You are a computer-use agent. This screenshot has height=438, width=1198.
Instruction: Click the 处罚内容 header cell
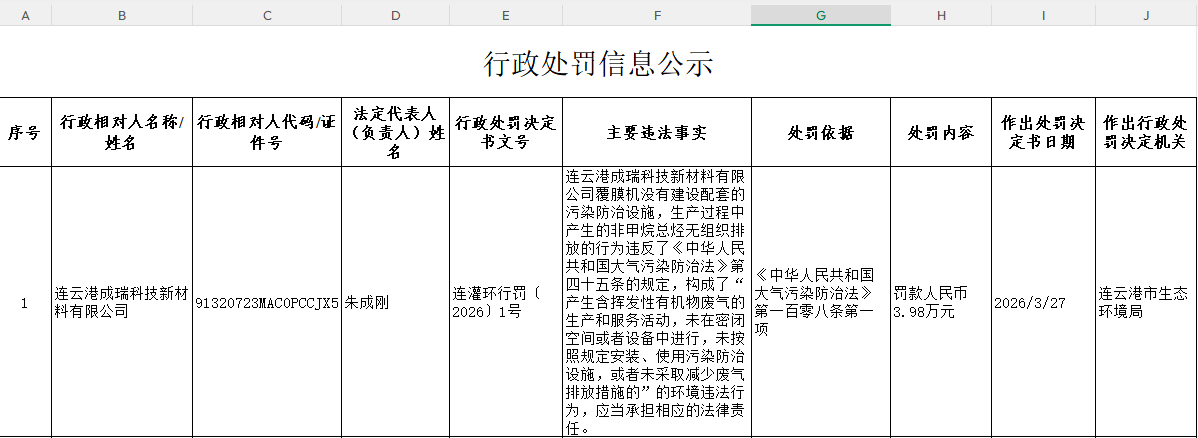941,132
